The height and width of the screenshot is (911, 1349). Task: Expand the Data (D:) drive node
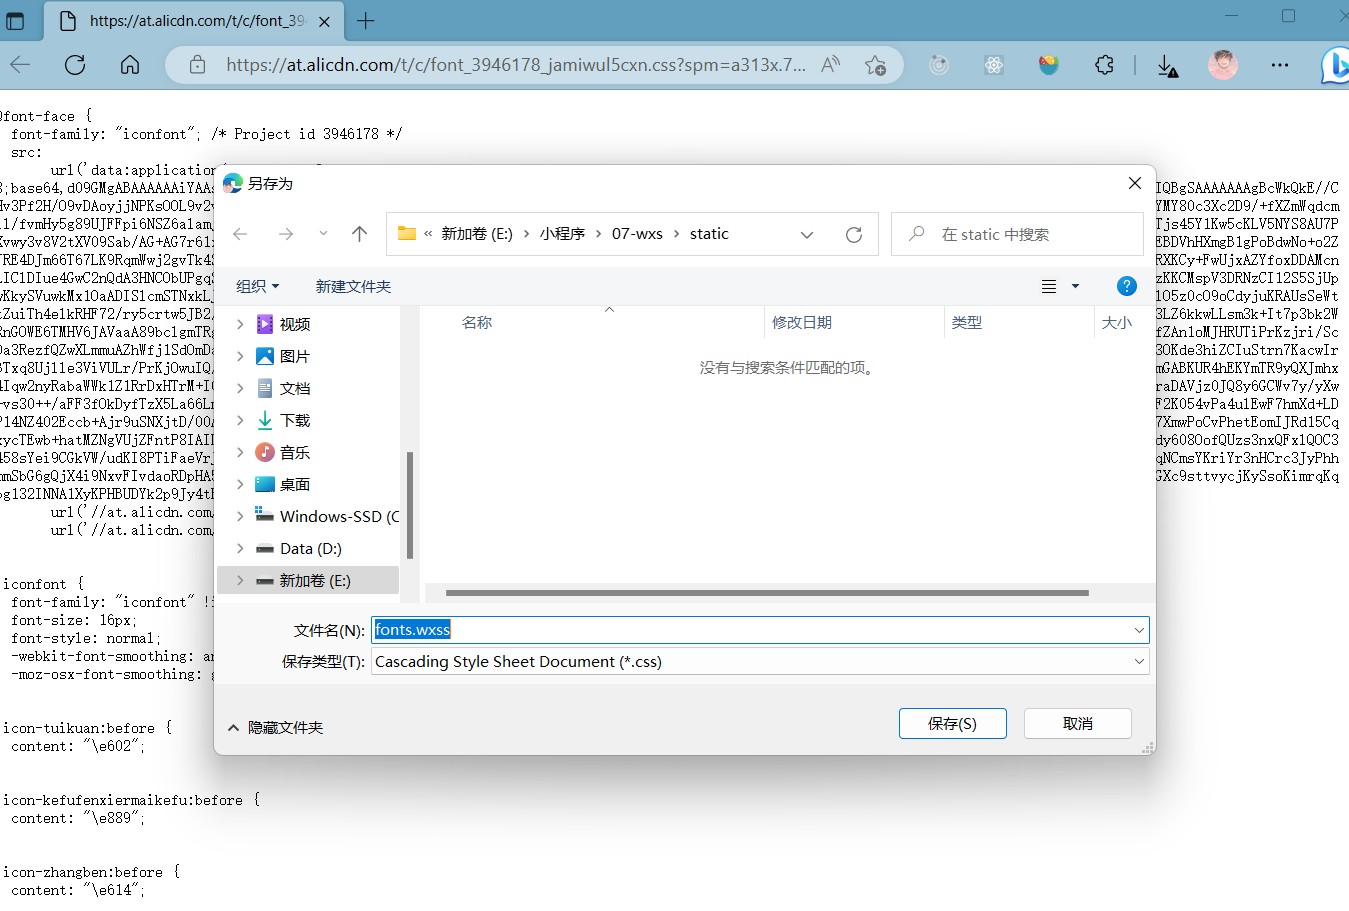[240, 548]
